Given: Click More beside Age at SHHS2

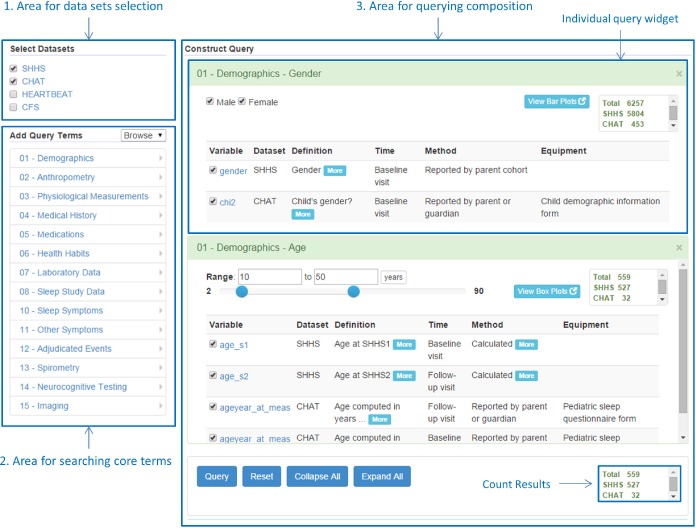Looking at the screenshot, I should click(403, 376).
